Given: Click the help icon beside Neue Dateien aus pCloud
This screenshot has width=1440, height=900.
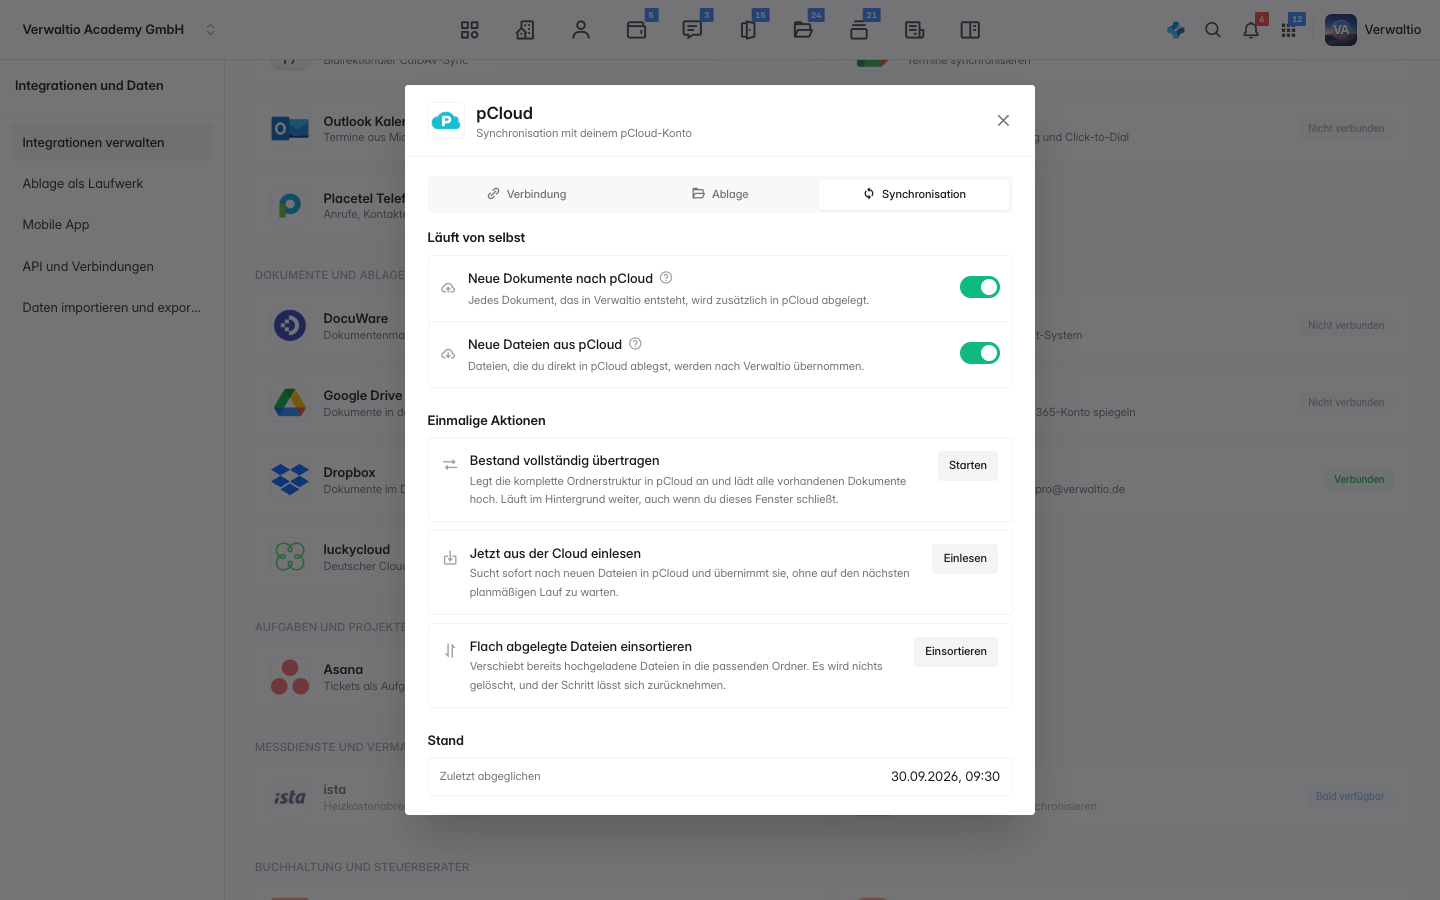Looking at the screenshot, I should pyautogui.click(x=635, y=344).
